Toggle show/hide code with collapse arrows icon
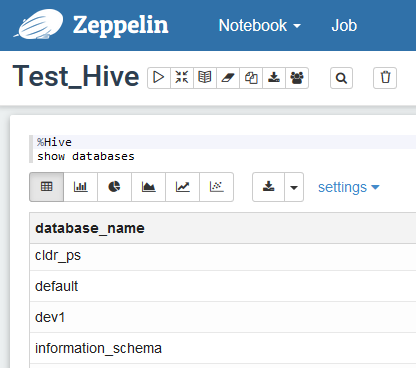Viewport: 416px width, 368px height. coord(182,78)
